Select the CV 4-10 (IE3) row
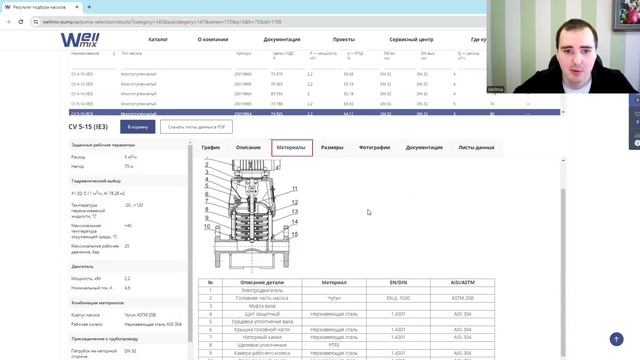The width and height of the screenshot is (640, 360). [x=314, y=74]
